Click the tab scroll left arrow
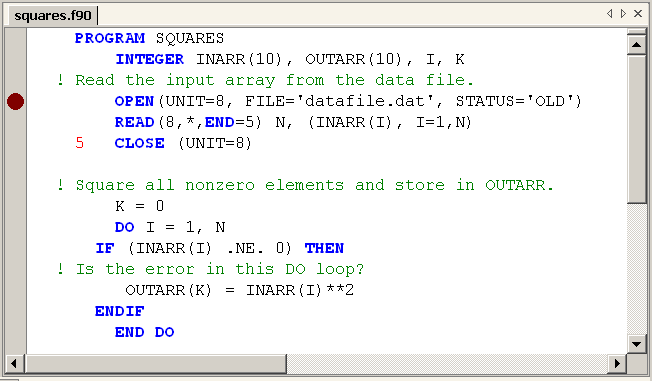 coord(609,13)
